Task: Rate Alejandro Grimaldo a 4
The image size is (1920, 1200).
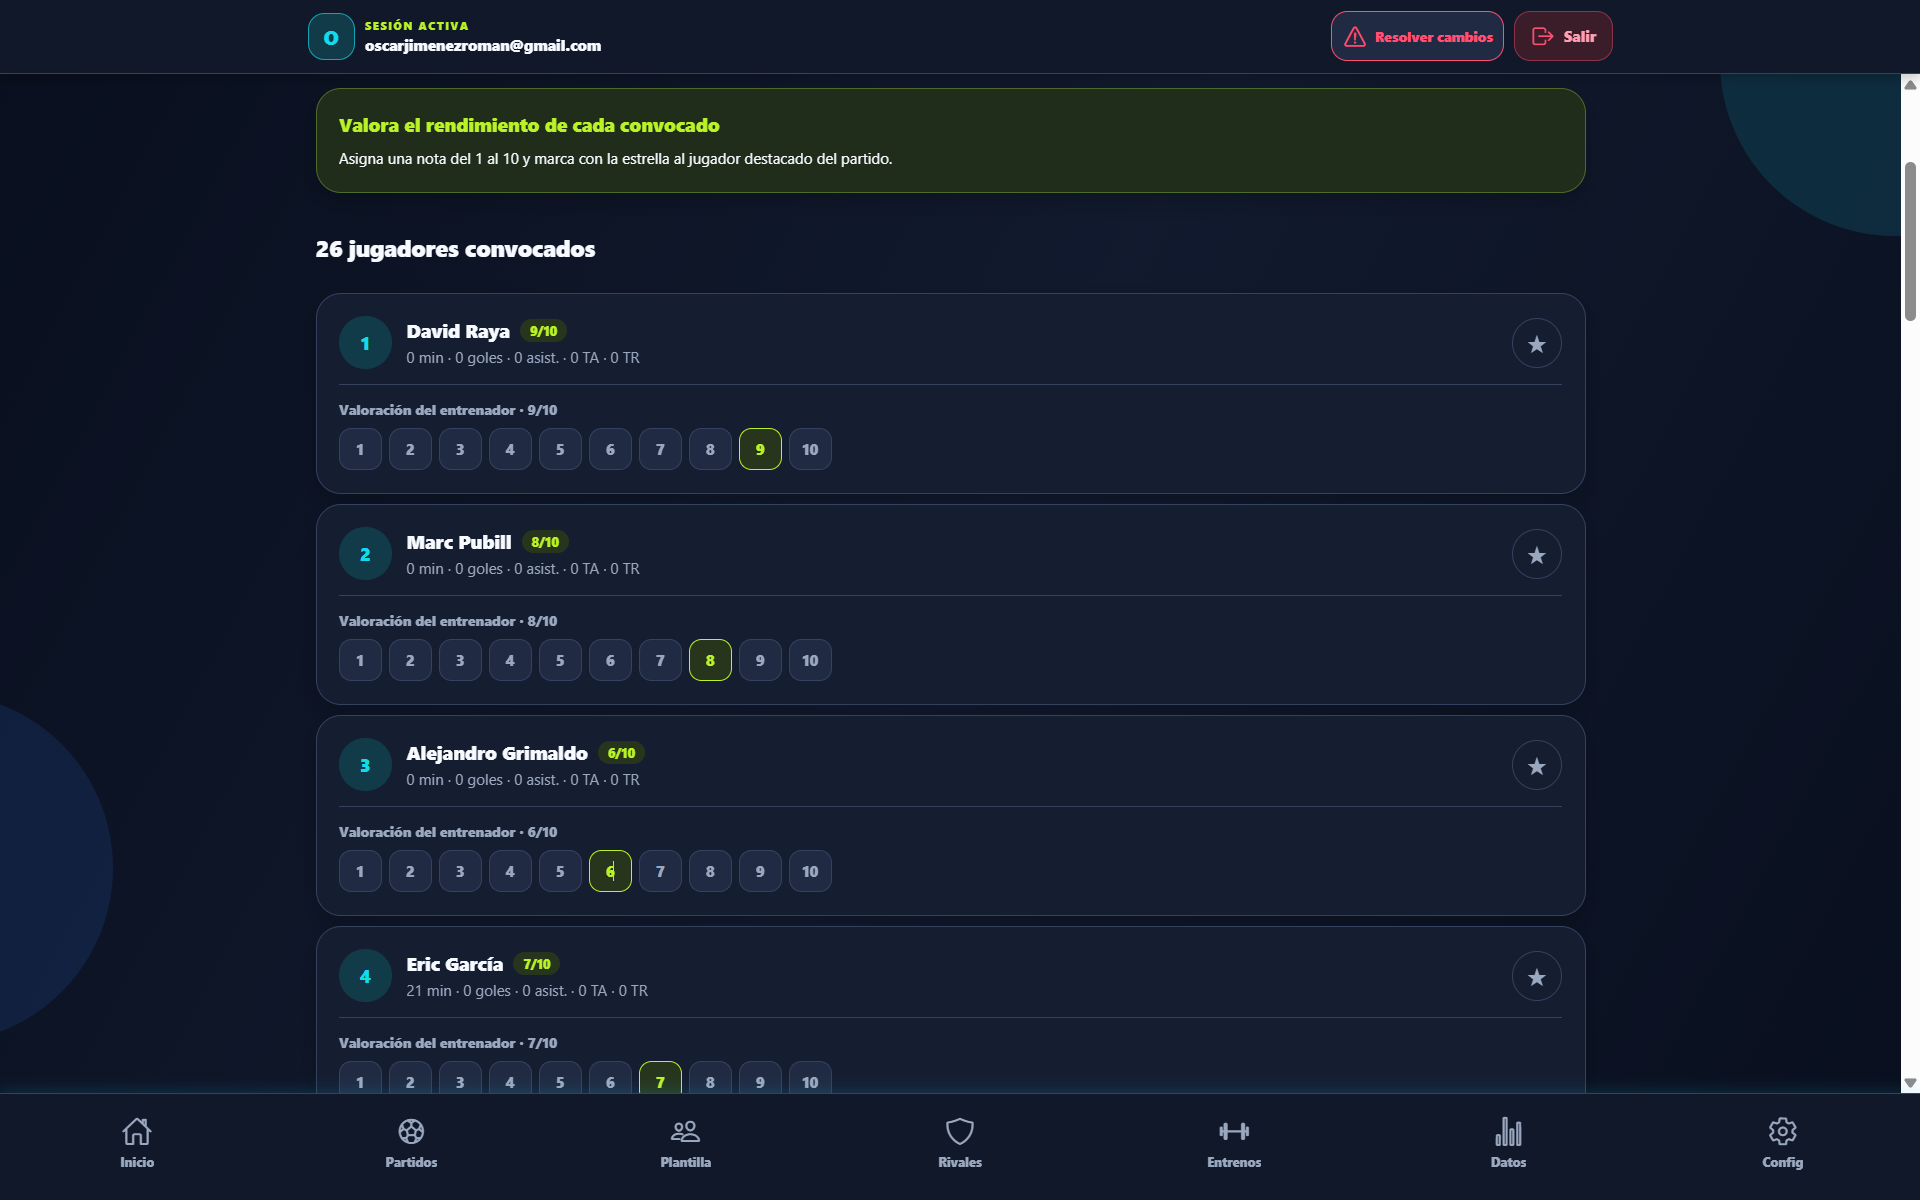Action: pyautogui.click(x=510, y=871)
